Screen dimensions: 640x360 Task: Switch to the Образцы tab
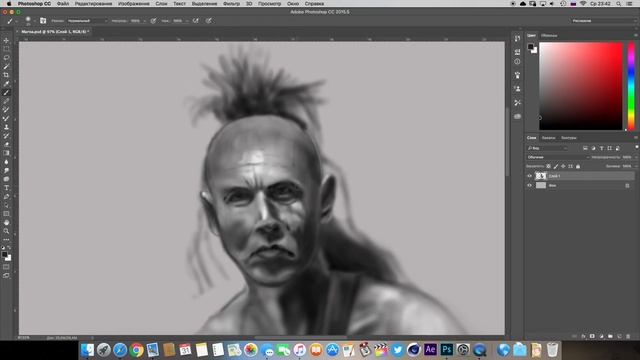[549, 36]
